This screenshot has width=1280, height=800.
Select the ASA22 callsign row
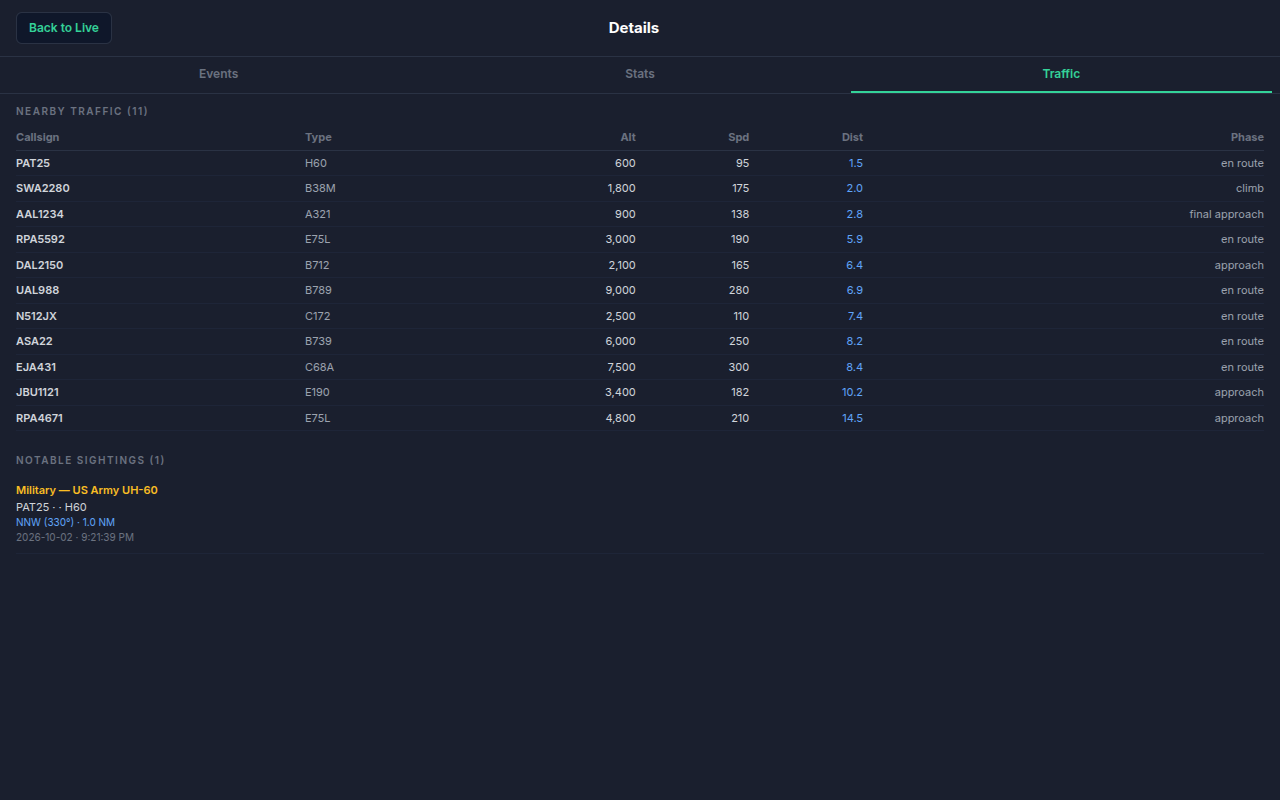pyautogui.click(x=640, y=341)
